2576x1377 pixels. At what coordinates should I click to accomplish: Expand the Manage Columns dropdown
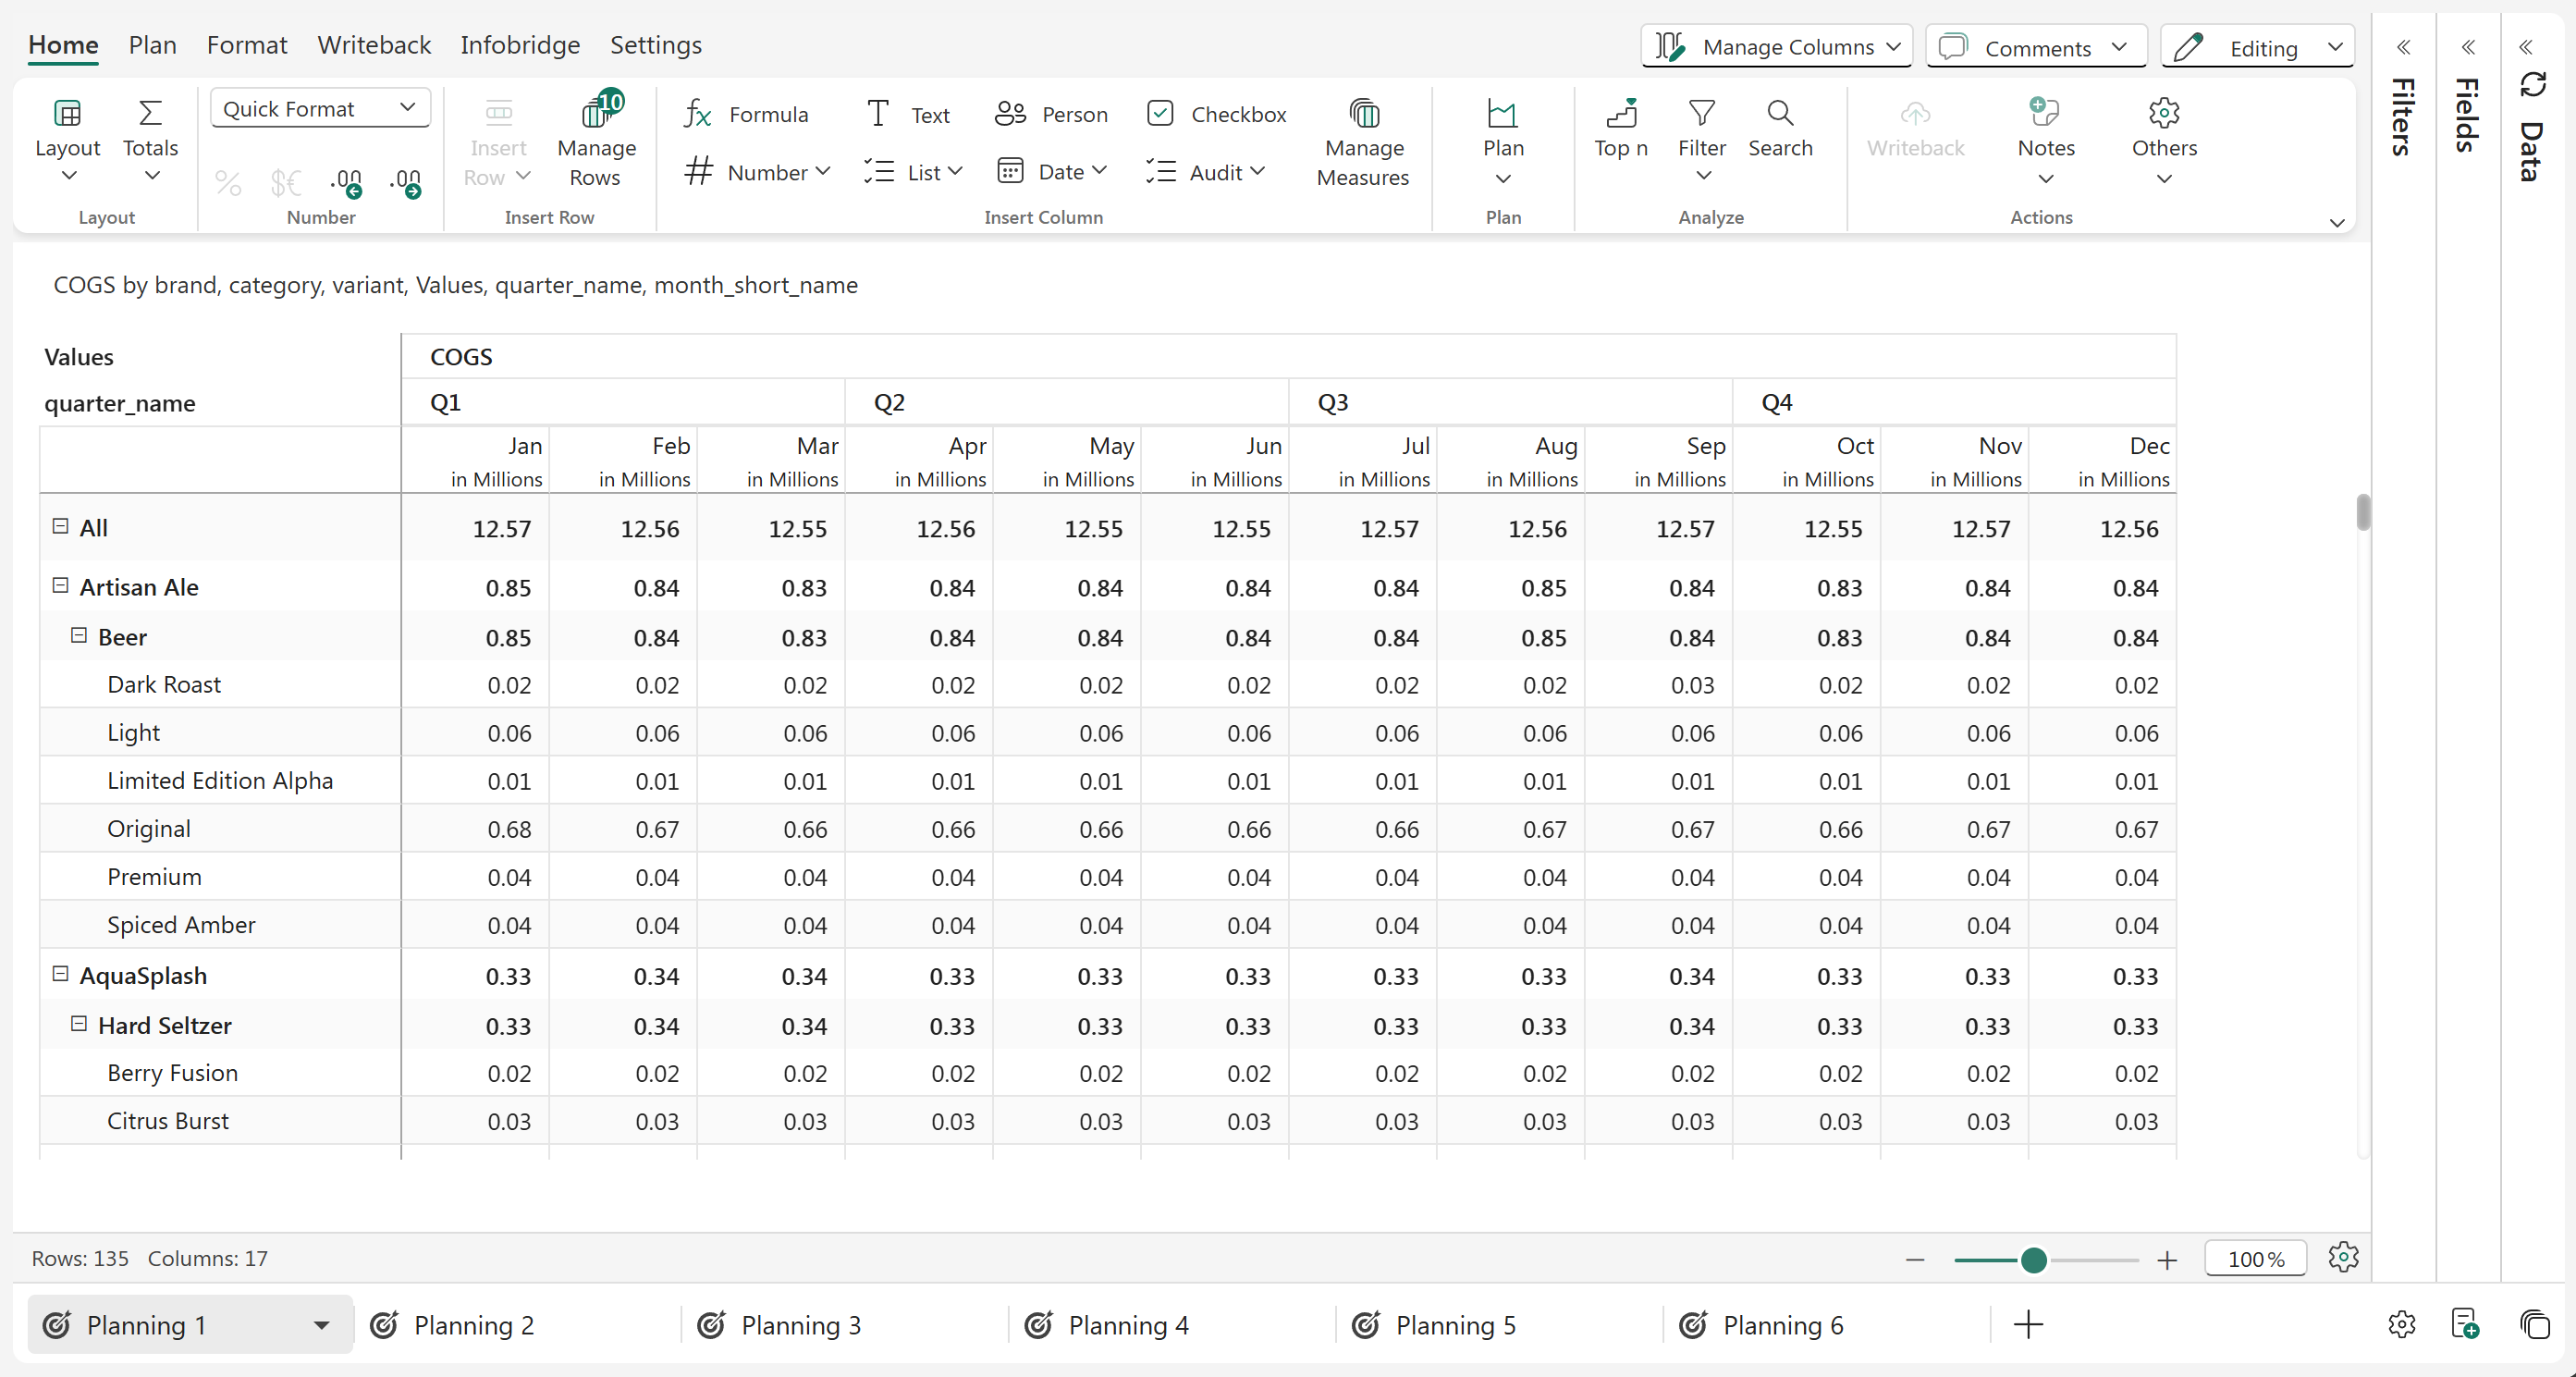[x=1776, y=47]
